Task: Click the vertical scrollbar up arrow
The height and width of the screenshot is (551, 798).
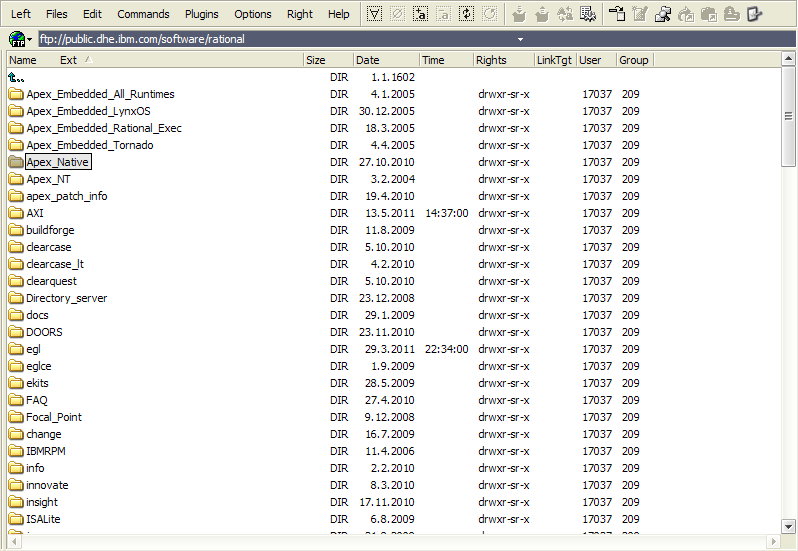Action: point(788,59)
